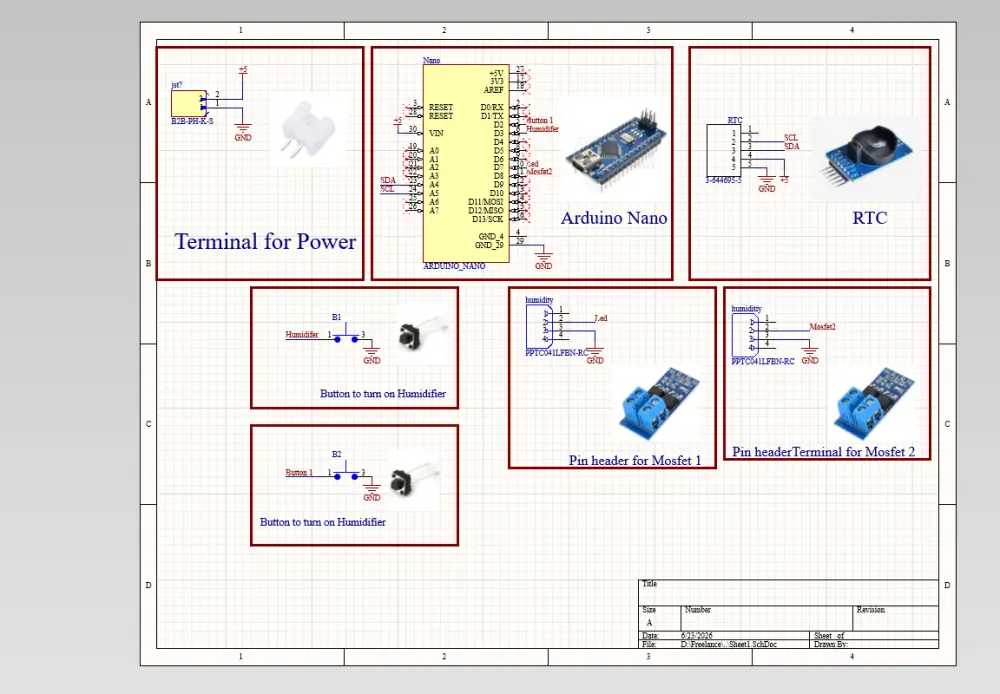Click the white JST connector photo
Image resolution: width=1000 pixels, height=694 pixels.
tap(308, 130)
